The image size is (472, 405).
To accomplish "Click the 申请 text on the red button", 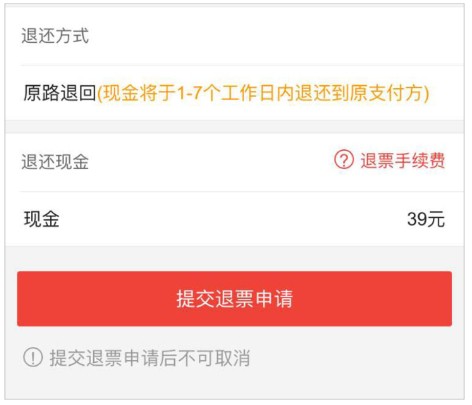I will (x=273, y=299).
